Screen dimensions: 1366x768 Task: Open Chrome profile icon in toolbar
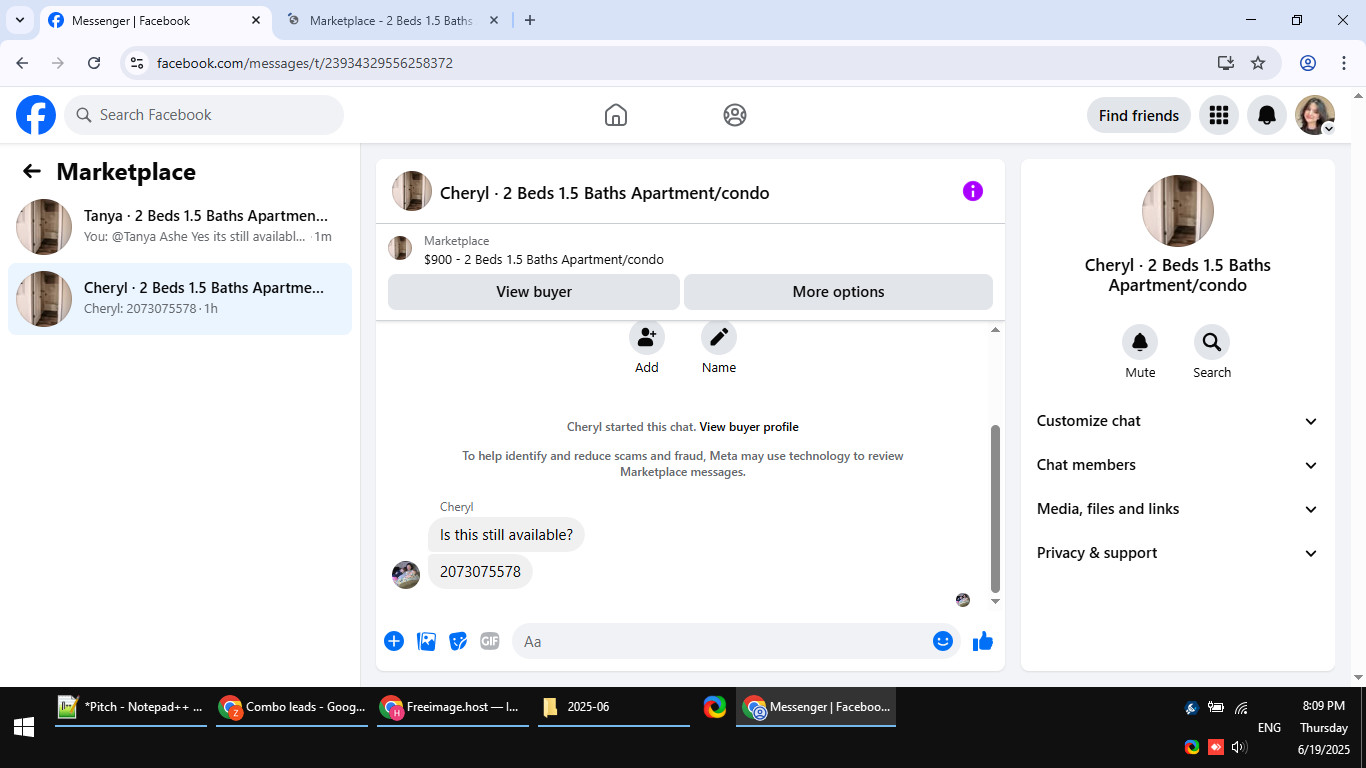point(1308,63)
